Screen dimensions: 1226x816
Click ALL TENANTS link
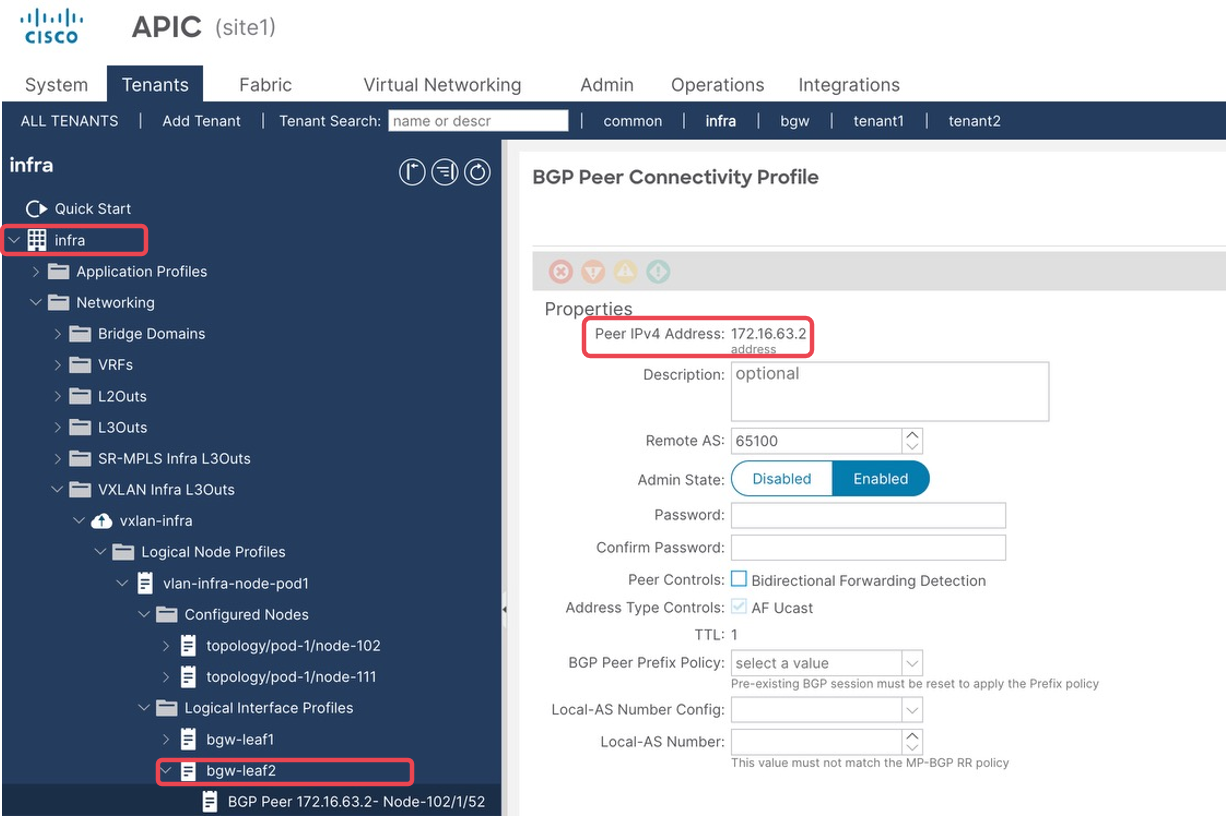69,121
